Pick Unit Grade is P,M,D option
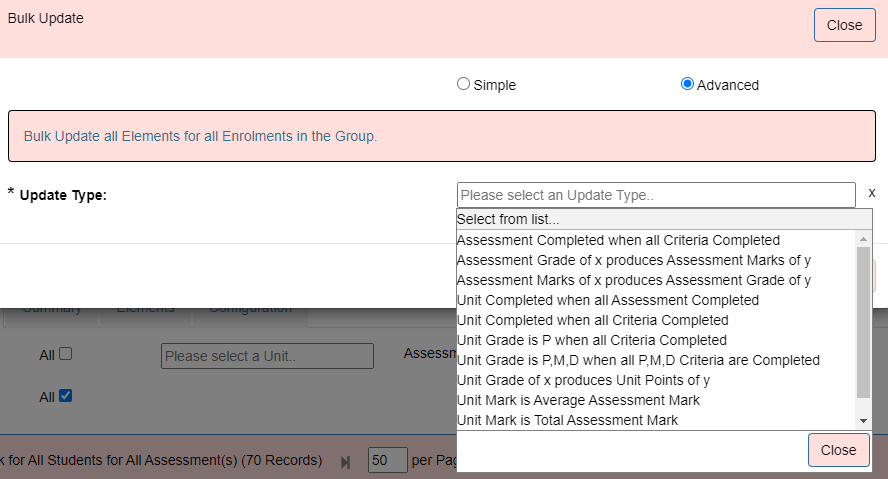888x479 pixels. click(x=638, y=360)
